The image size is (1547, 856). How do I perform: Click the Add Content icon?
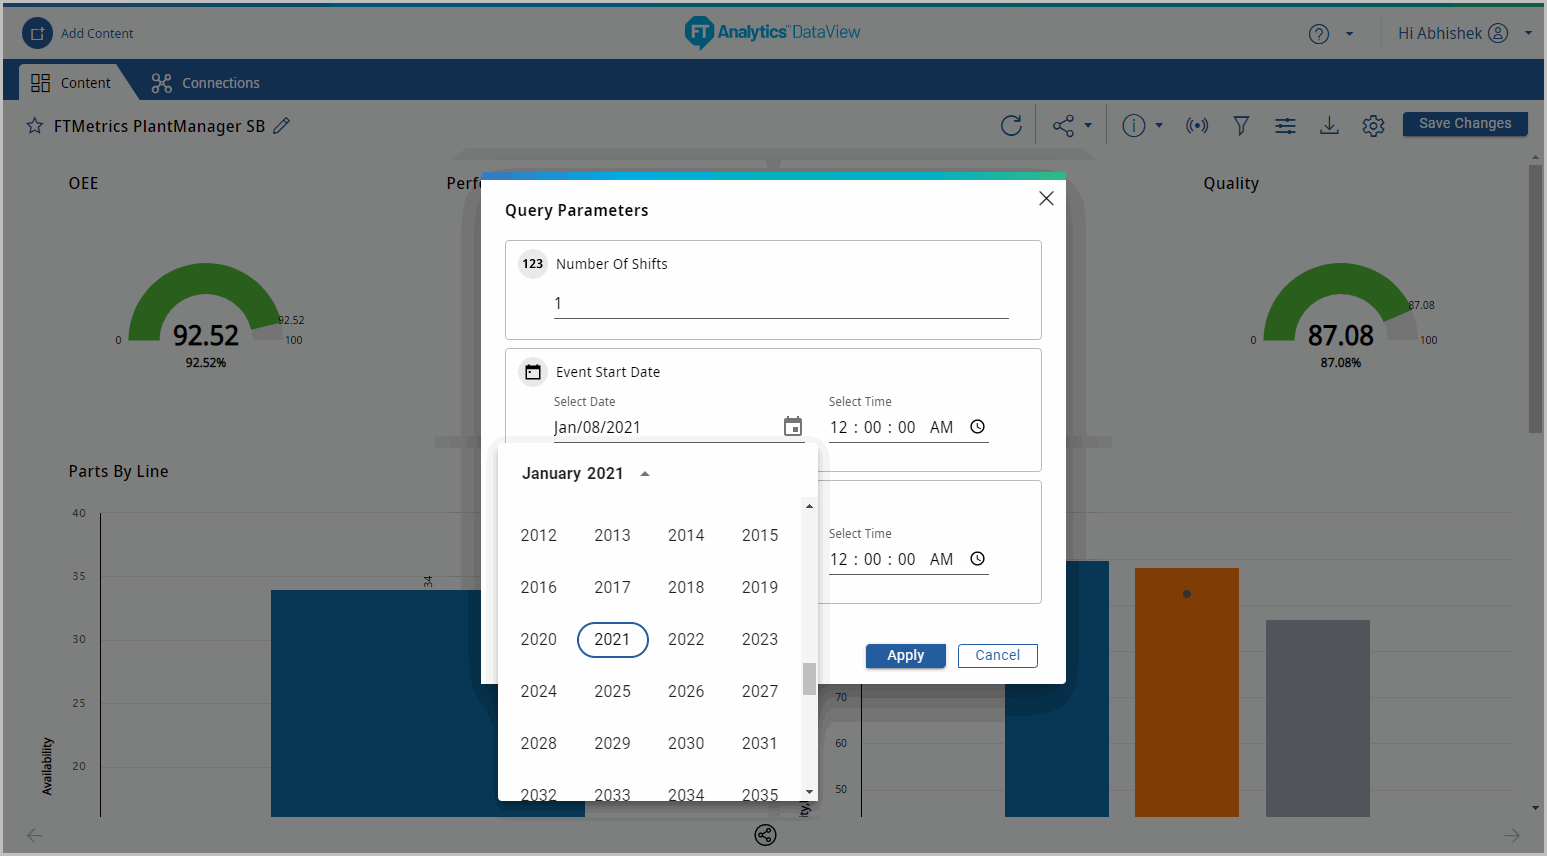37,33
